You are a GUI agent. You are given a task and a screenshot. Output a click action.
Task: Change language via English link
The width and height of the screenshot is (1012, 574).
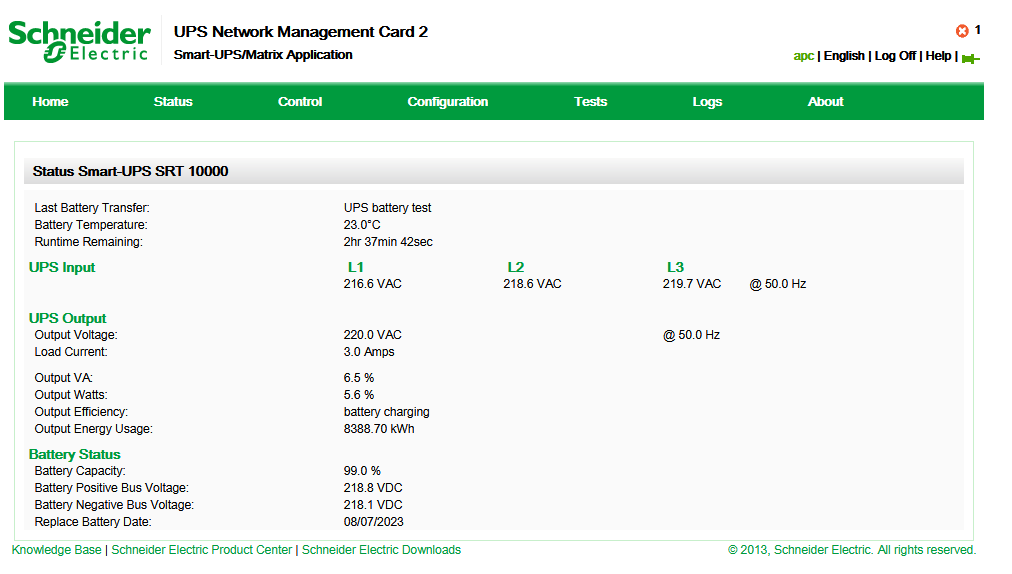click(844, 56)
